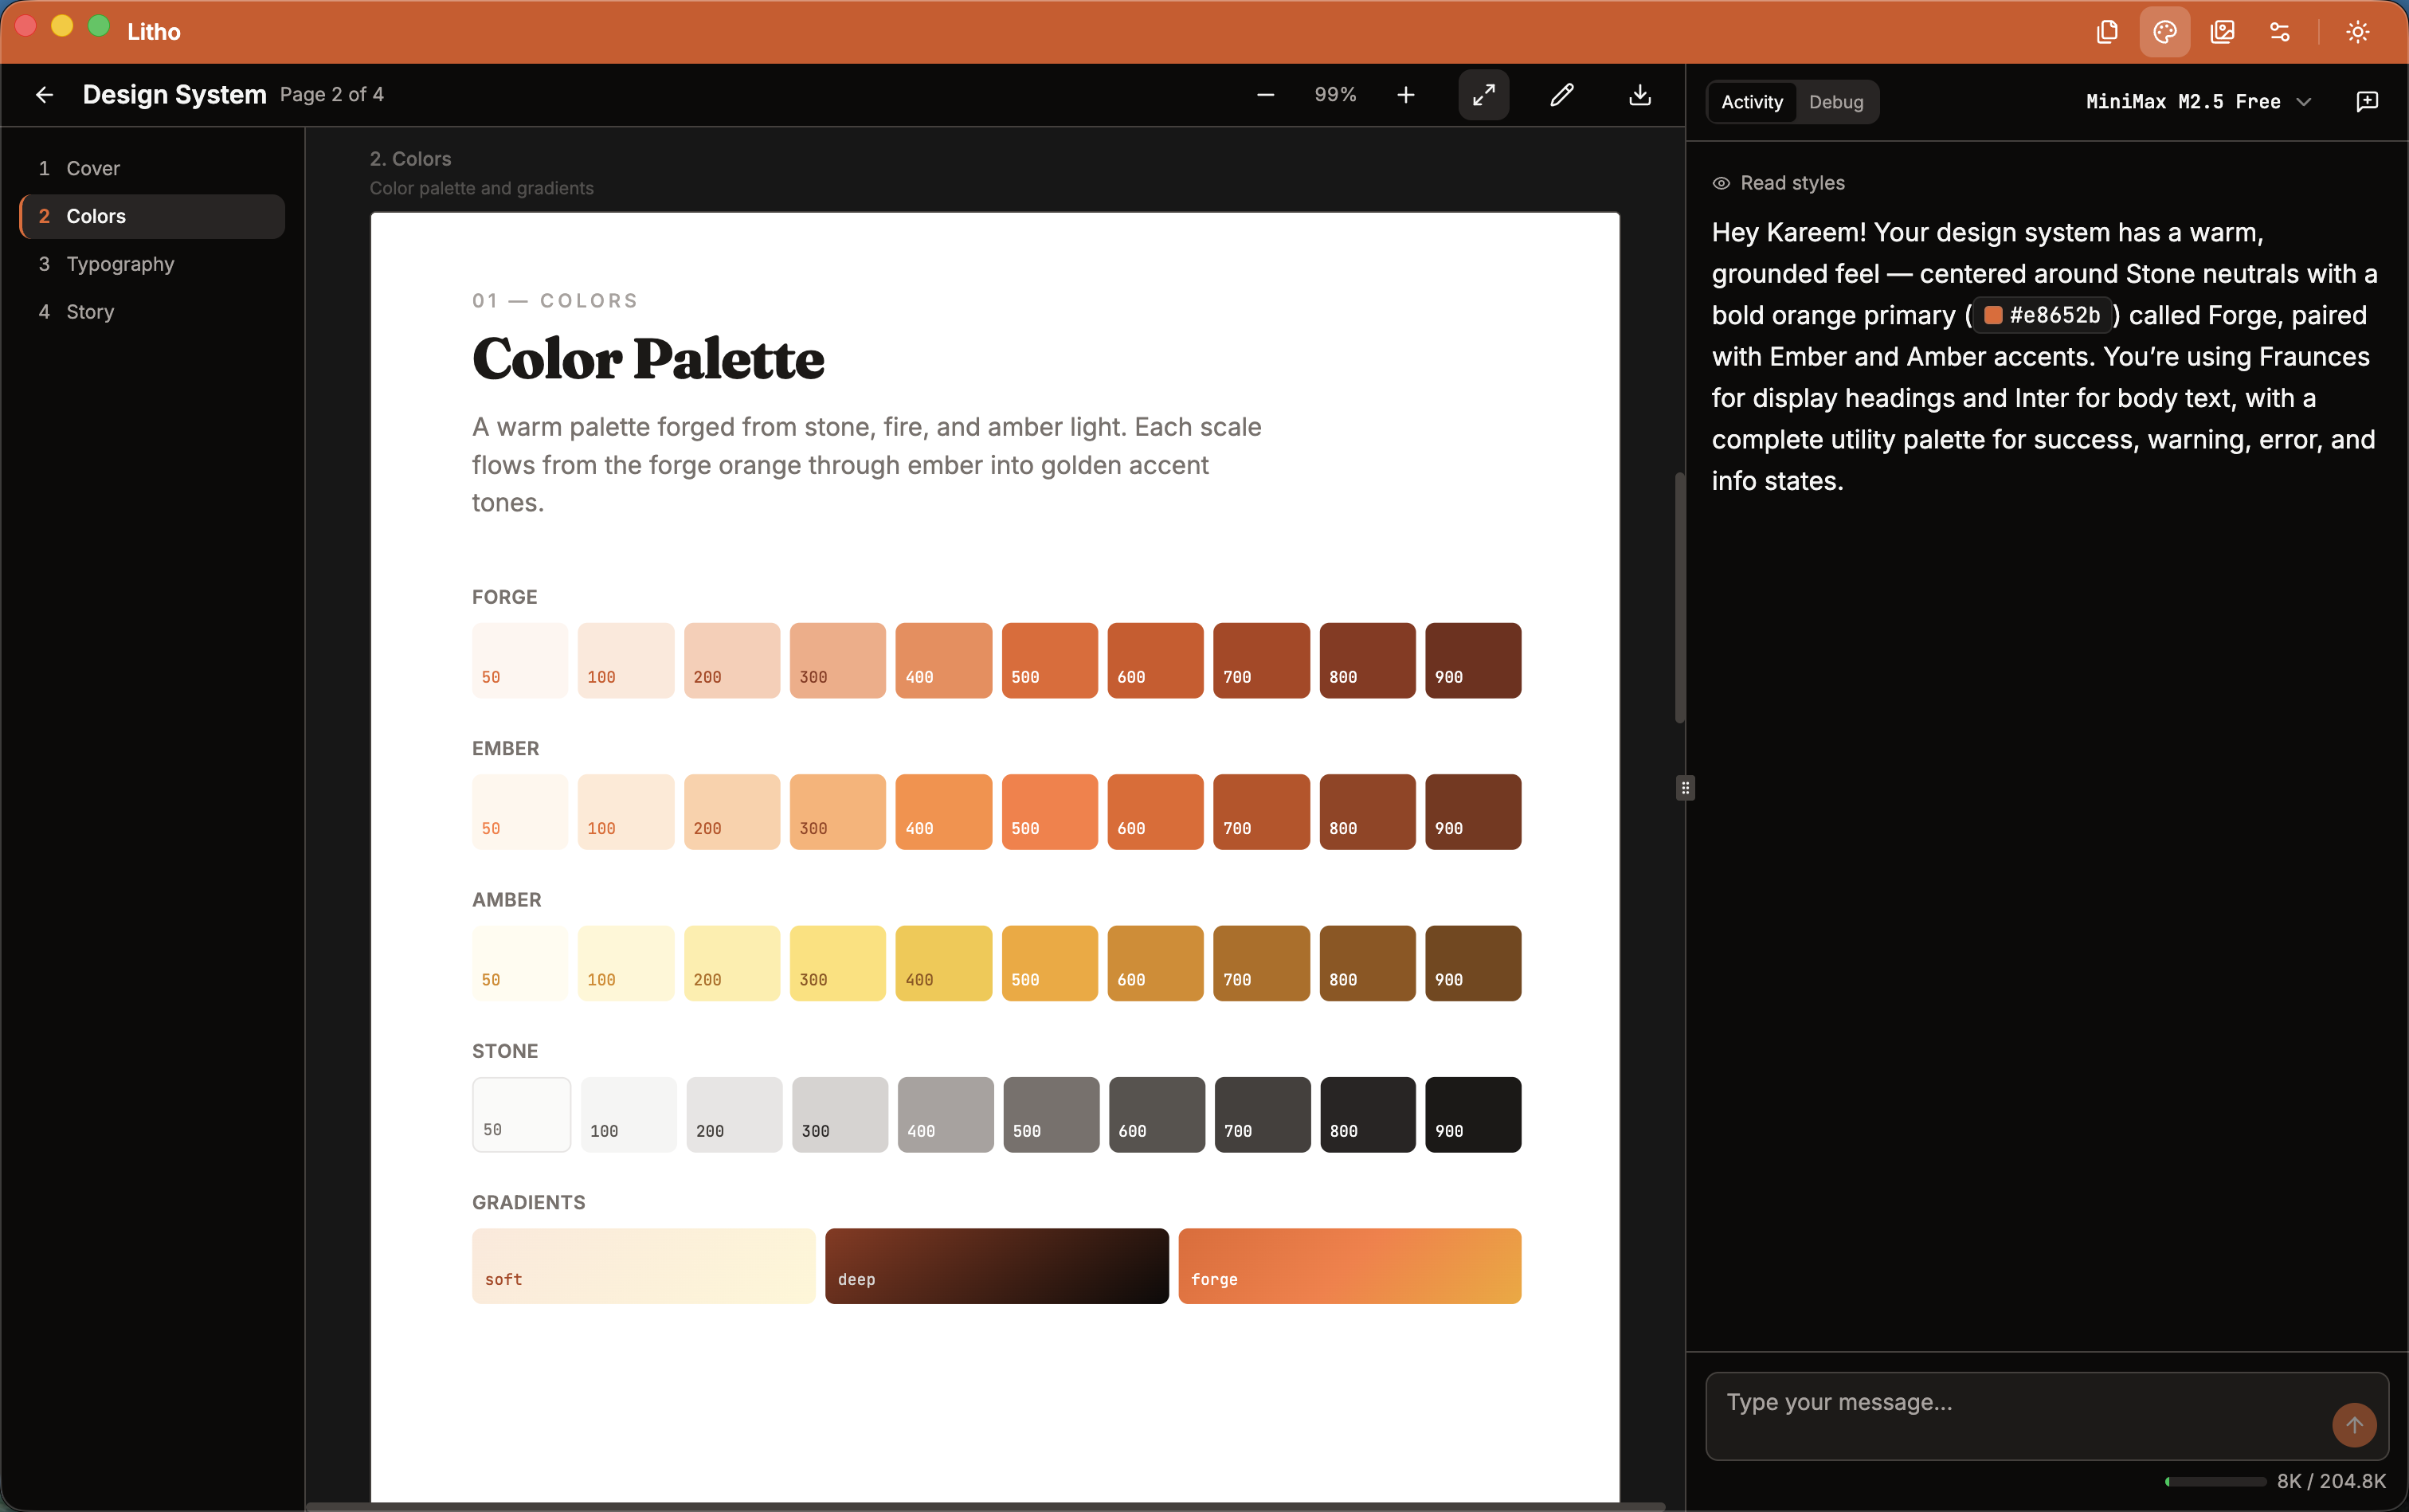Open the MiniMax M2.5 Free model dropdown
The height and width of the screenshot is (1512, 2409).
click(x=2197, y=101)
